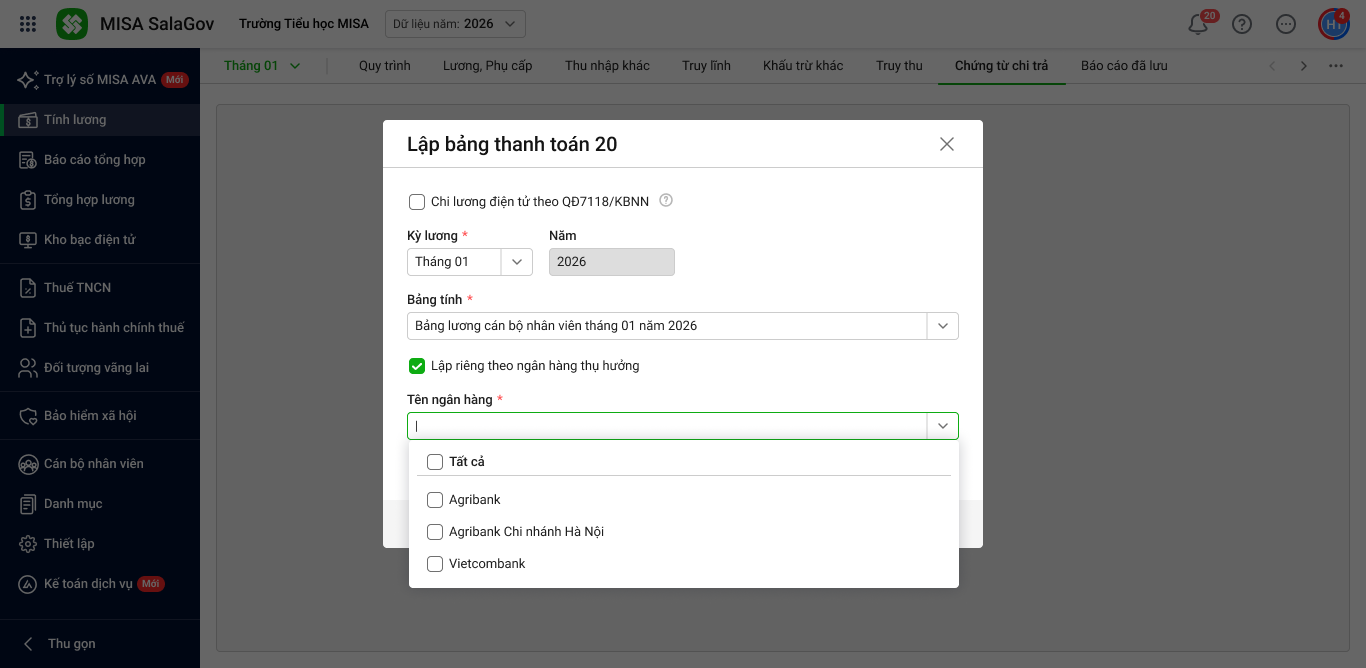Viewport: 1366px width, 668px height.
Task: Open the user avatar profile icon
Action: coord(1333,25)
